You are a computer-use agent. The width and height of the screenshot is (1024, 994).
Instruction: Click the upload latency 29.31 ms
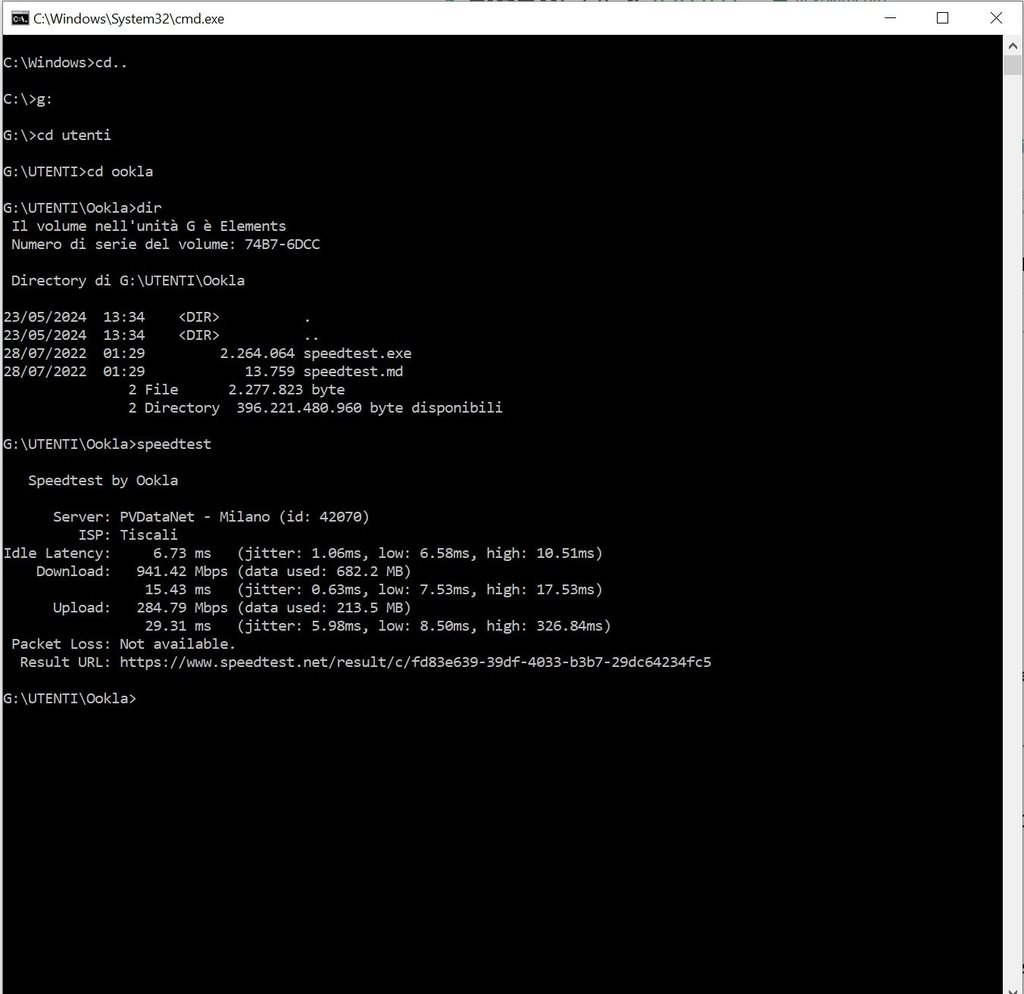pos(178,626)
